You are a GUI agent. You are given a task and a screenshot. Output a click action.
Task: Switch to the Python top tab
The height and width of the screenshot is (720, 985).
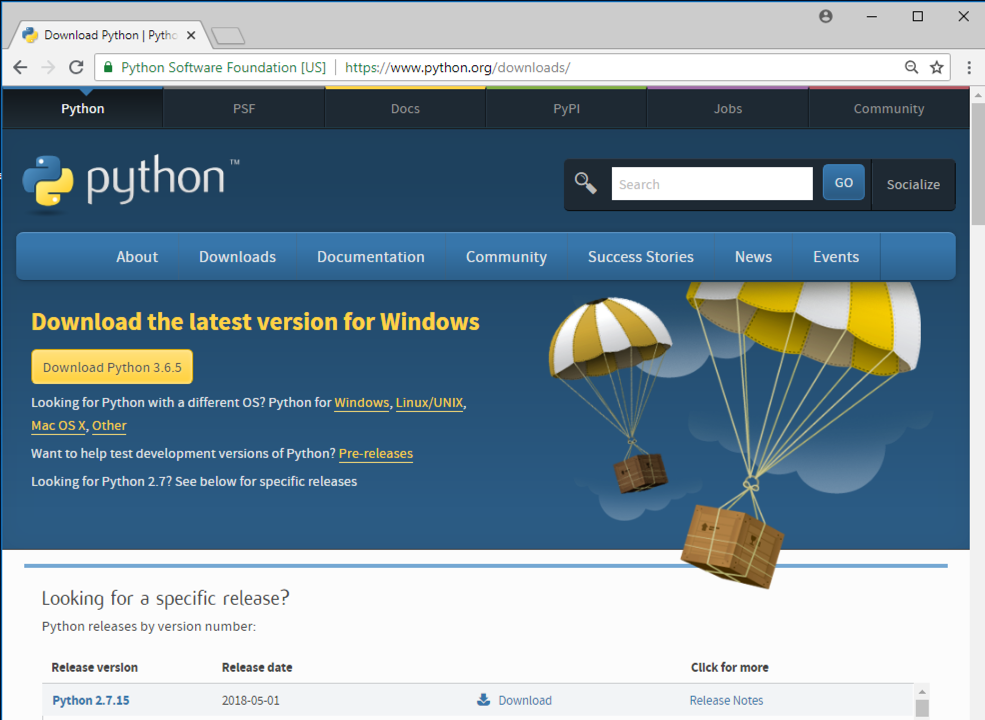coord(83,109)
